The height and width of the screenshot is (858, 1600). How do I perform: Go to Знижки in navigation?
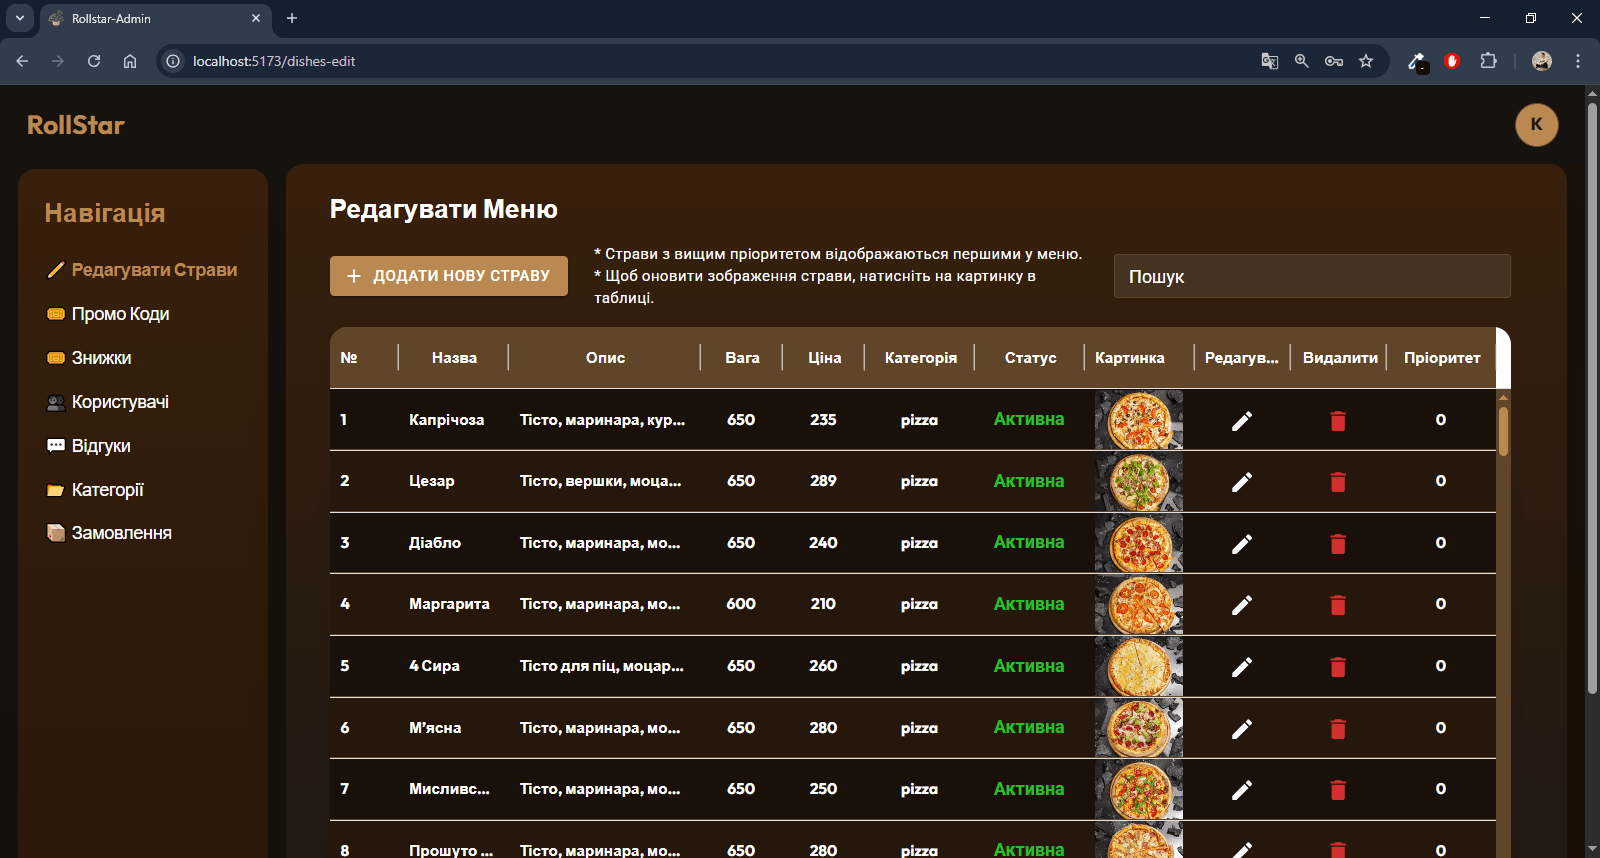pos(89,358)
